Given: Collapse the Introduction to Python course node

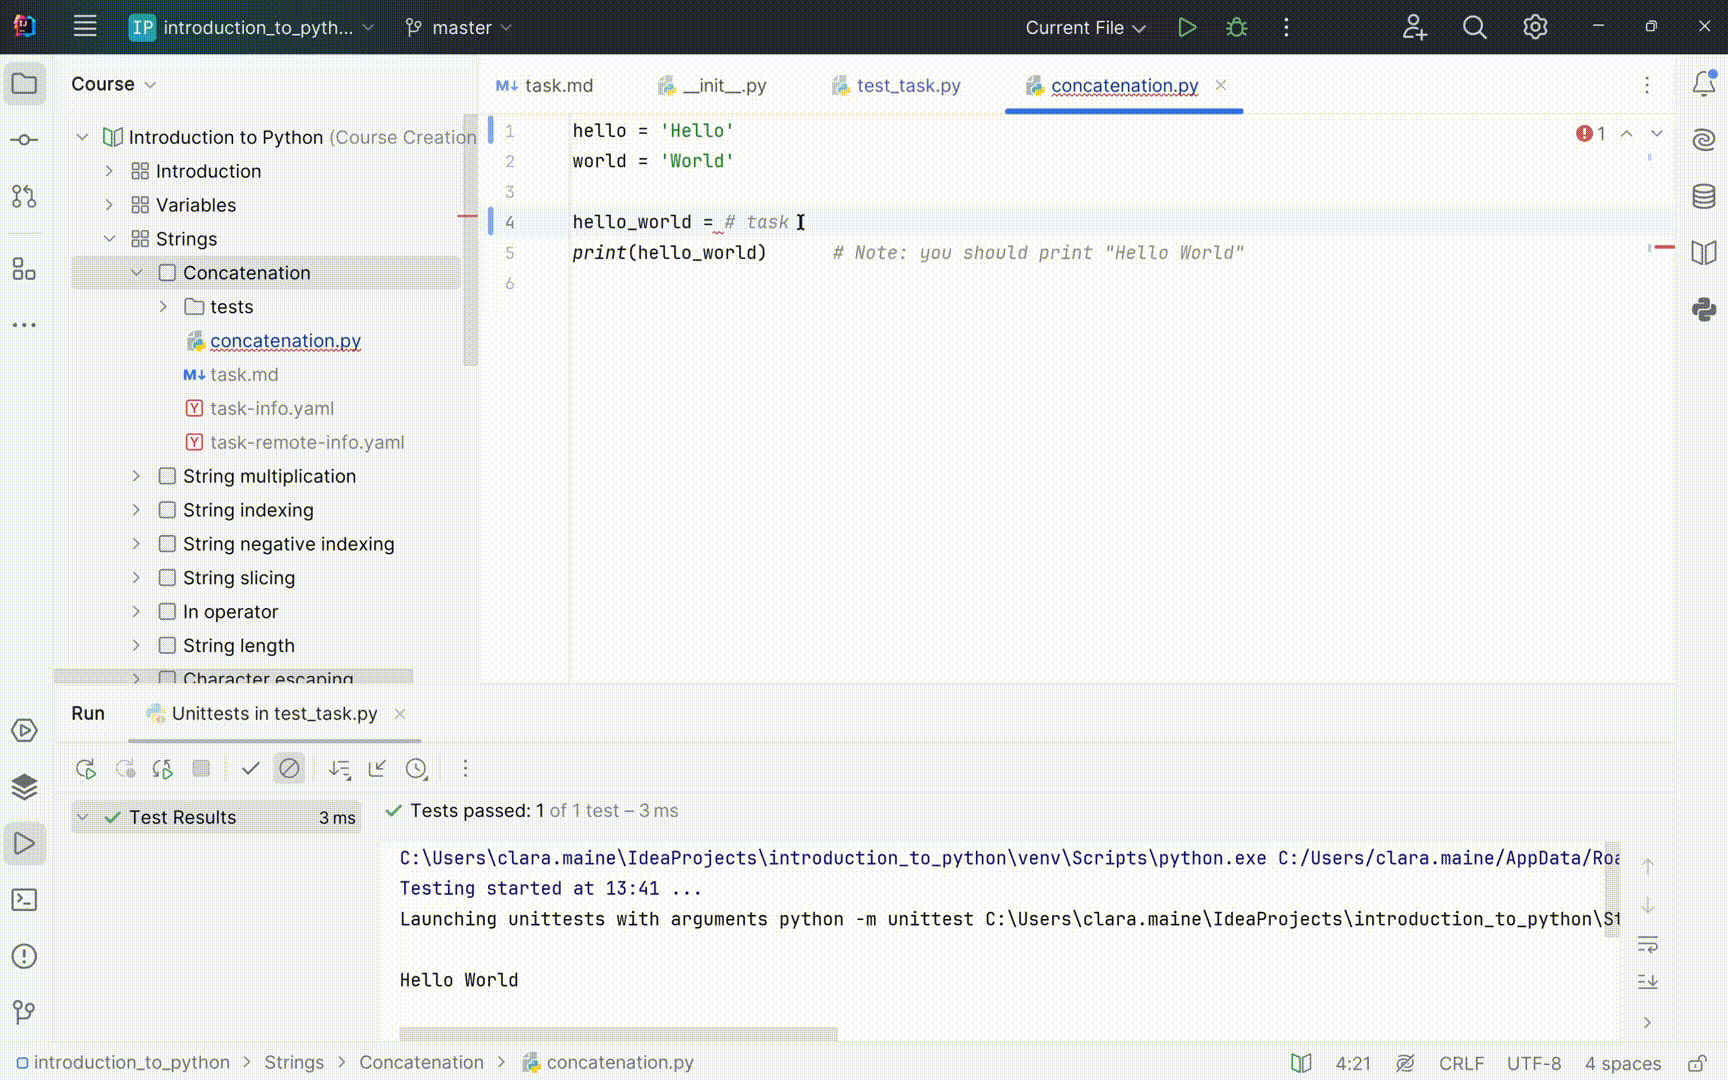Looking at the screenshot, I should click(82, 137).
